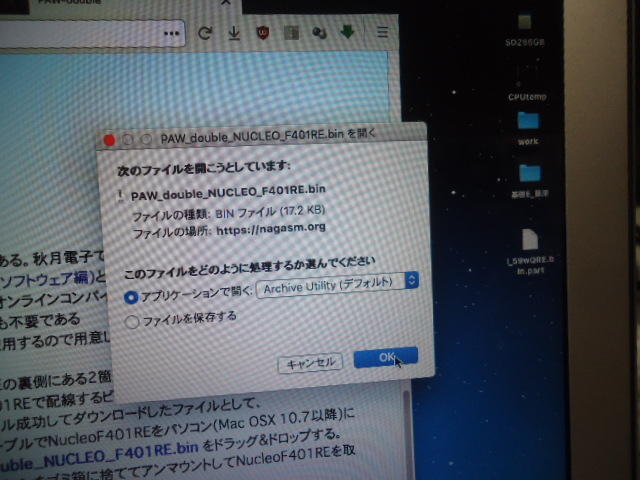Click the webpage vertical scrollbar
The image size is (640, 480).
click(x=406, y=433)
